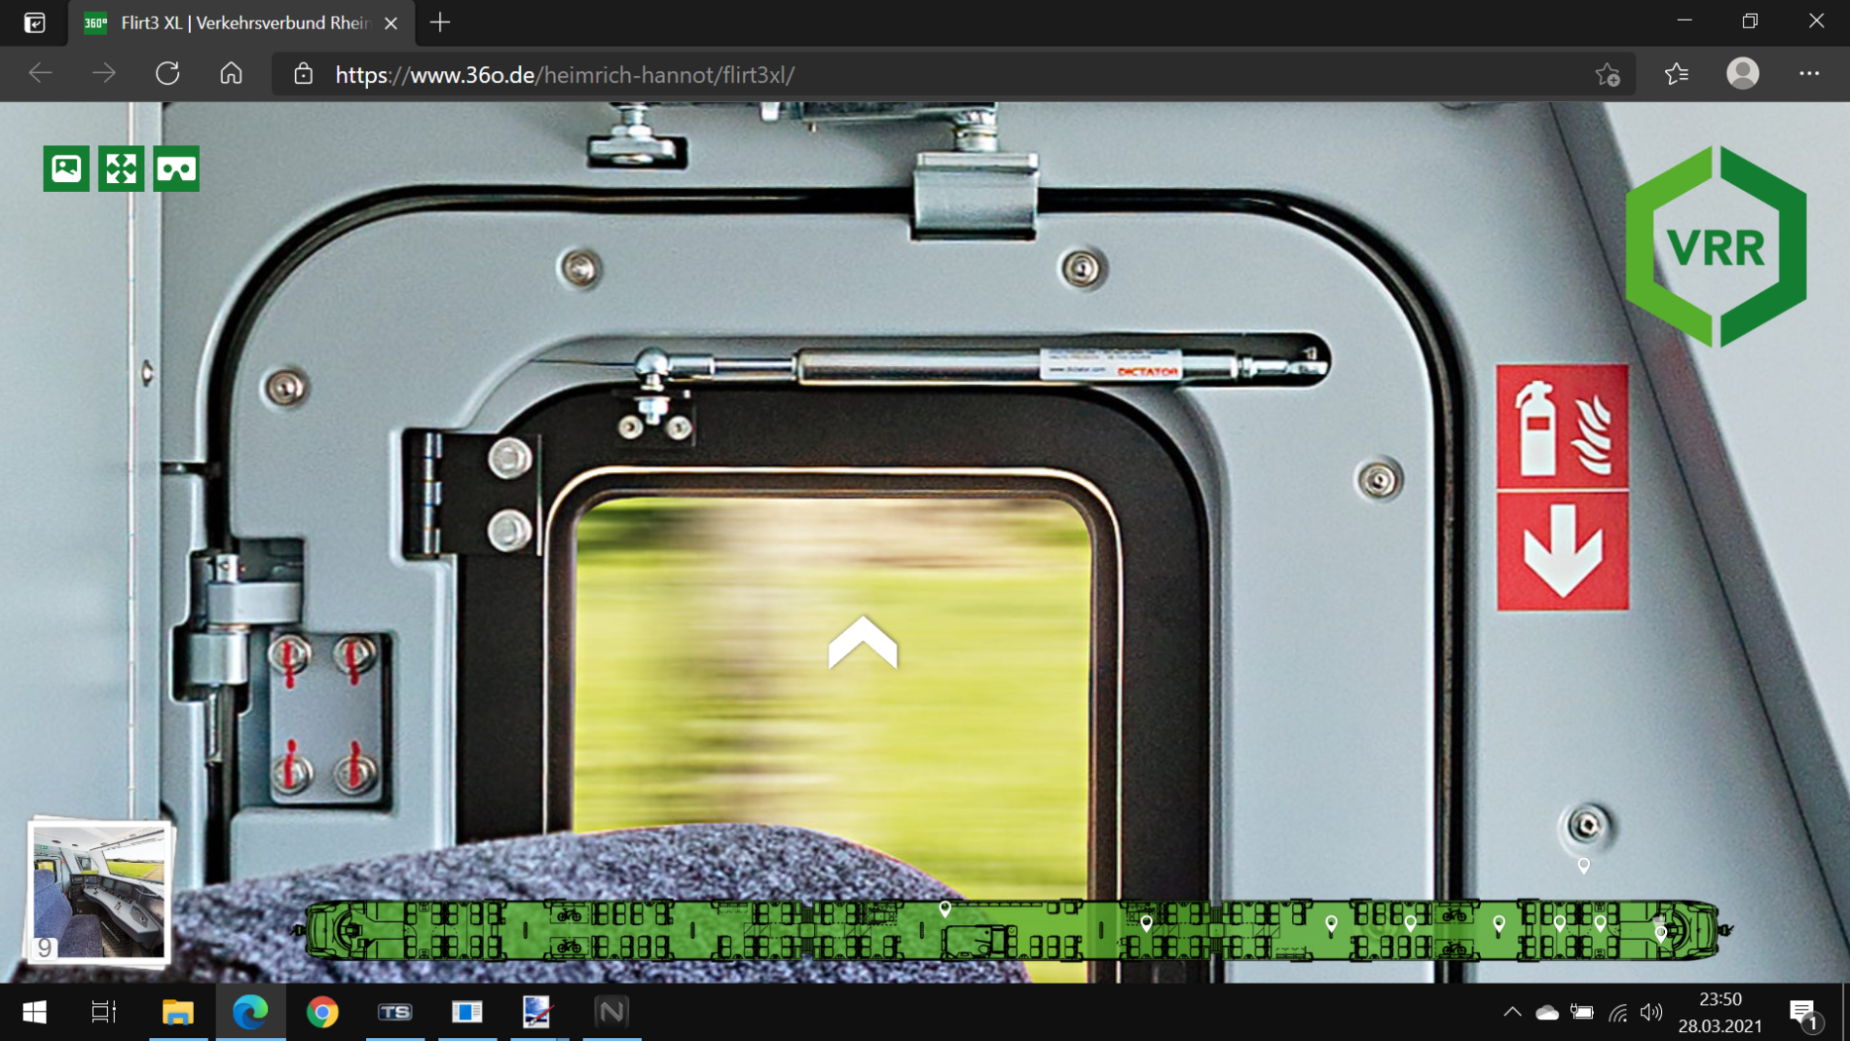Viewport: 1850px width, 1041px height.
Task: Click the address bar URL
Action: coord(565,75)
